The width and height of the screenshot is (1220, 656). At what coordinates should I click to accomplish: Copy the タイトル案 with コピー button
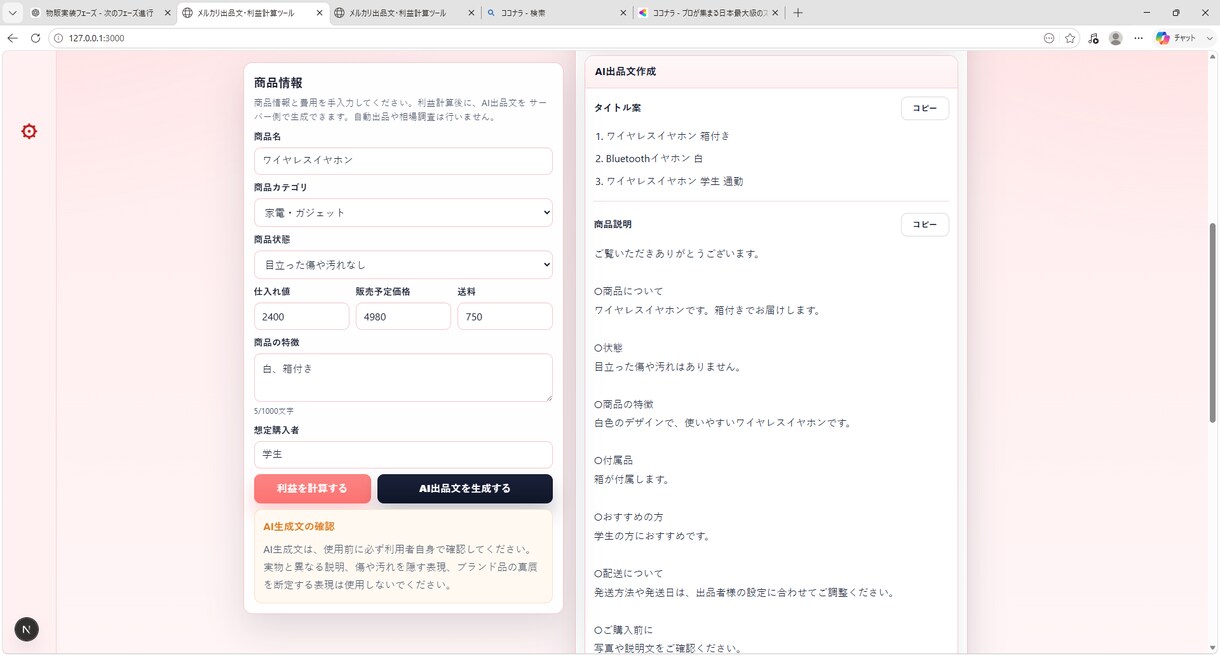925,108
